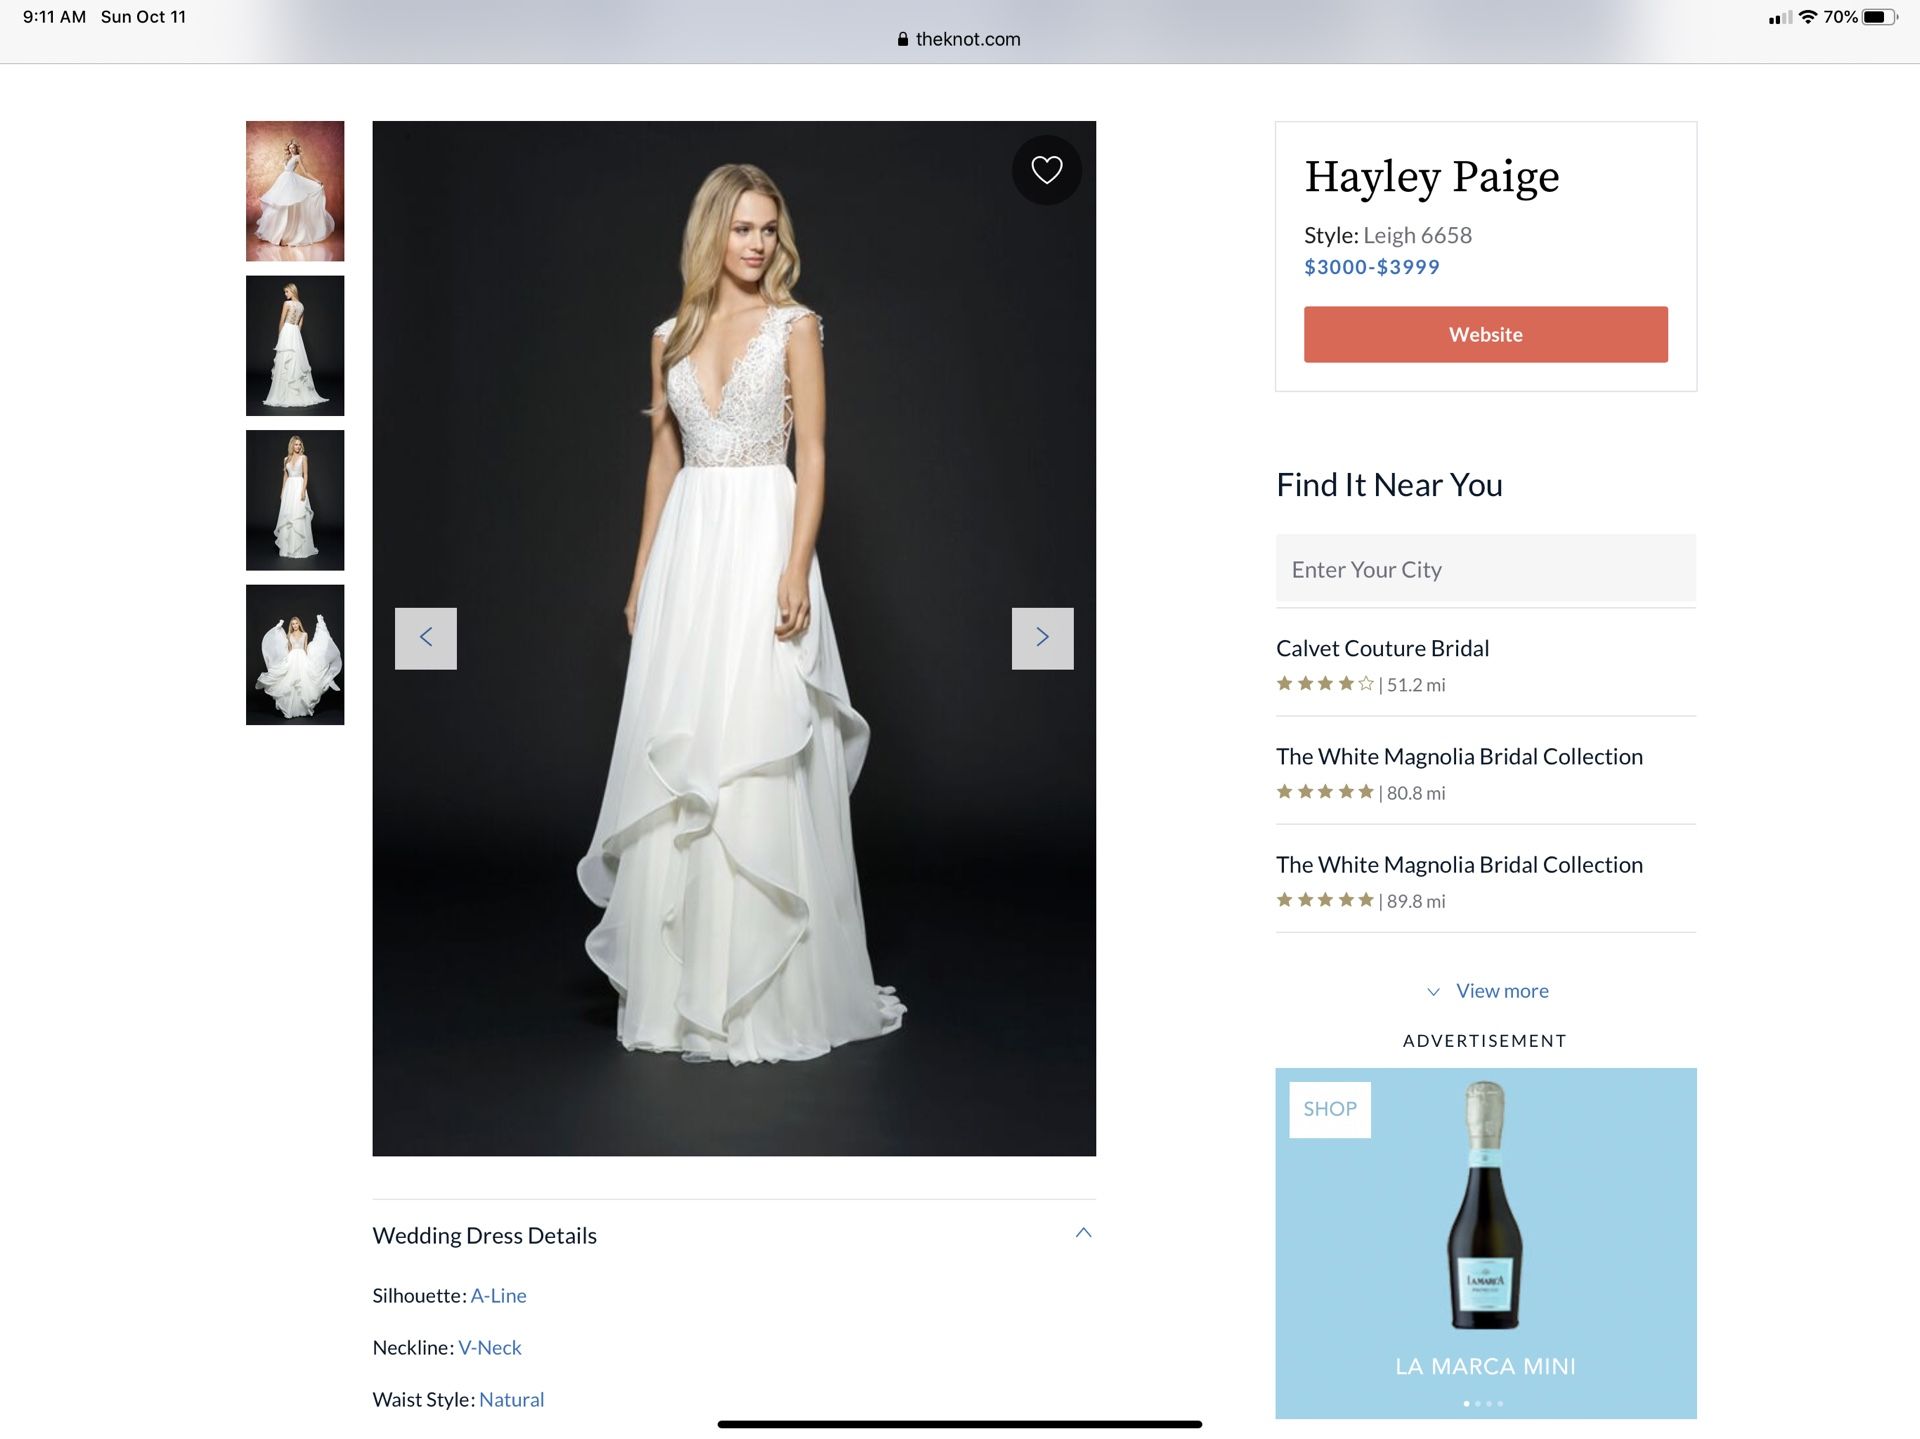This screenshot has width=1920, height=1439.
Task: Click the next image arrow on the carousel
Action: click(x=1043, y=637)
